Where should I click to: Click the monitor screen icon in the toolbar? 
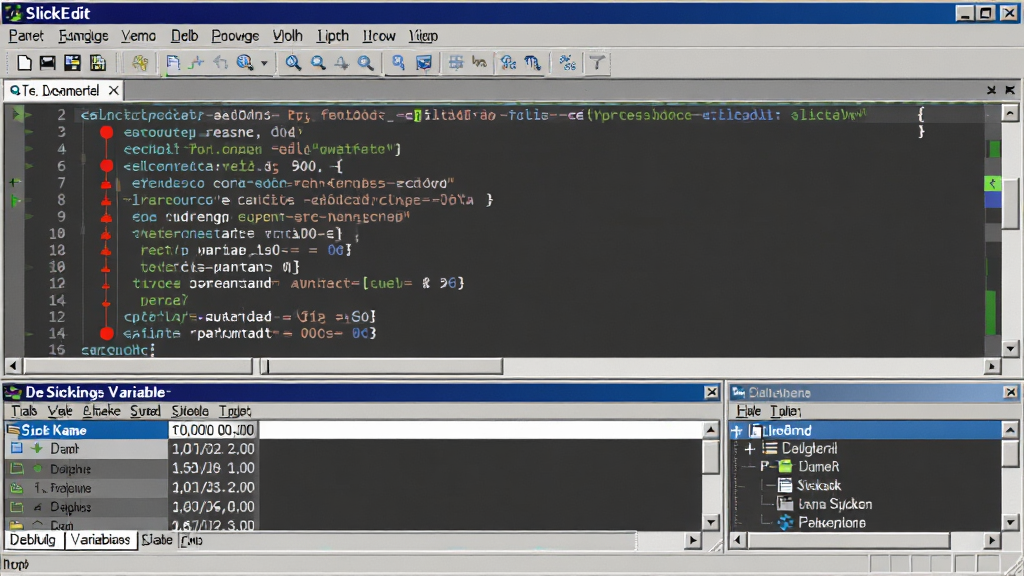point(424,63)
